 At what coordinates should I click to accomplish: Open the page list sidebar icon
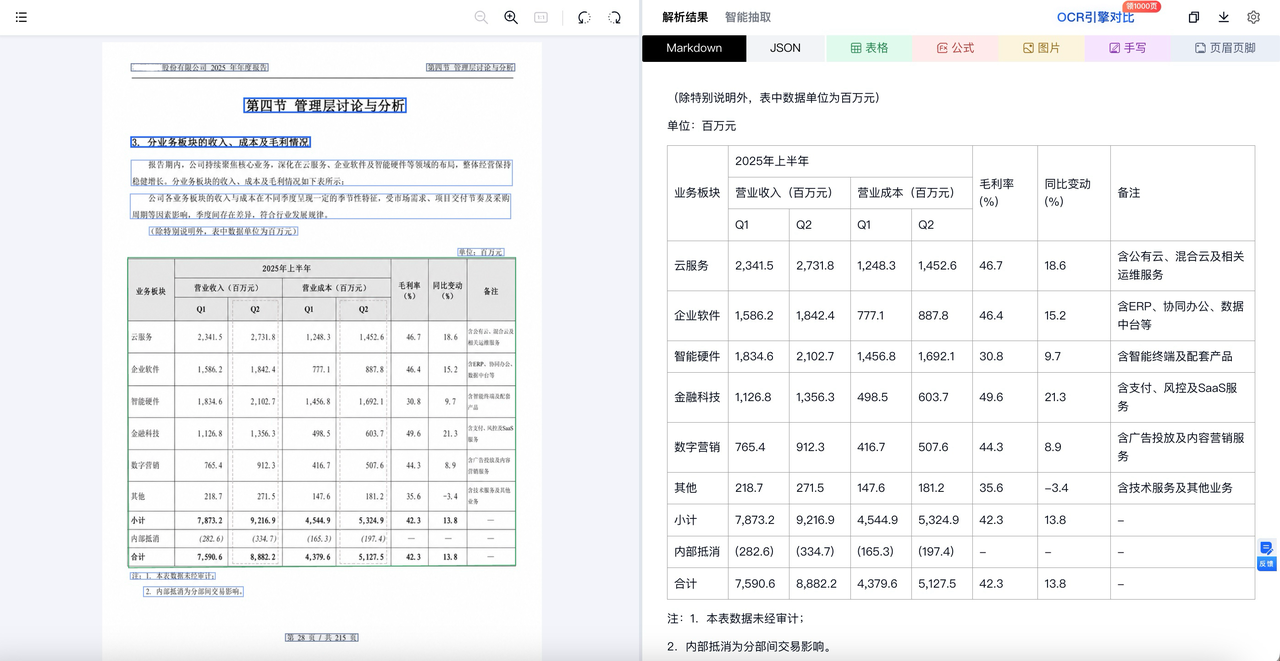21,17
